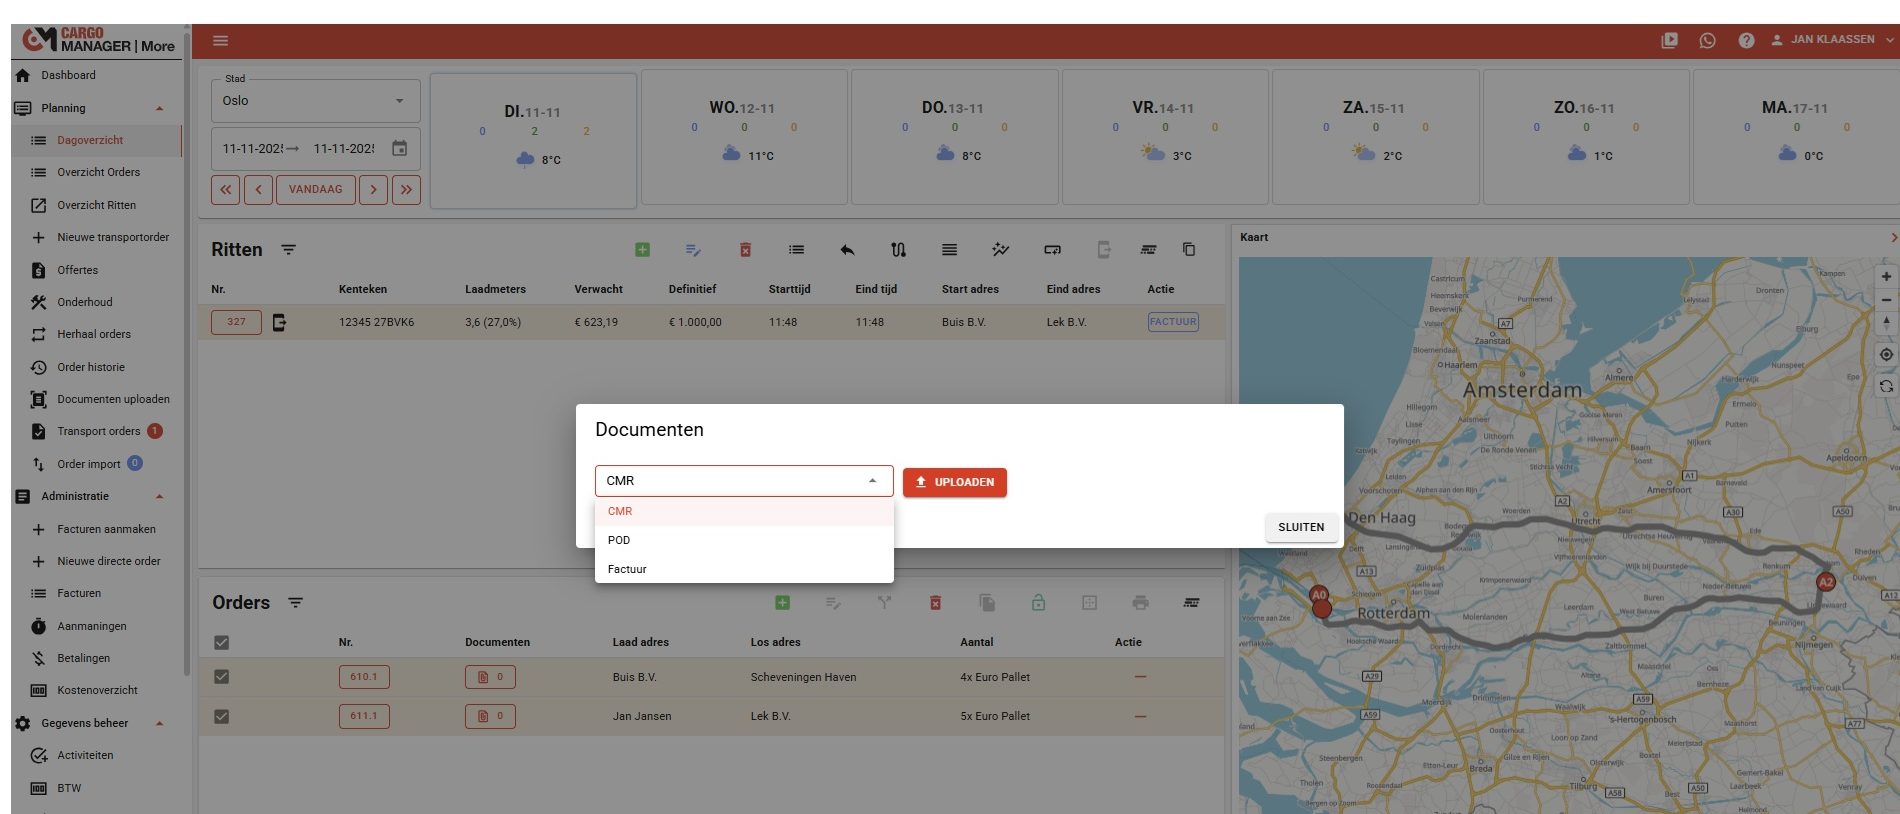The width and height of the screenshot is (1900, 814).
Task: Open the documents icon for order 611.1
Action: click(x=490, y=716)
